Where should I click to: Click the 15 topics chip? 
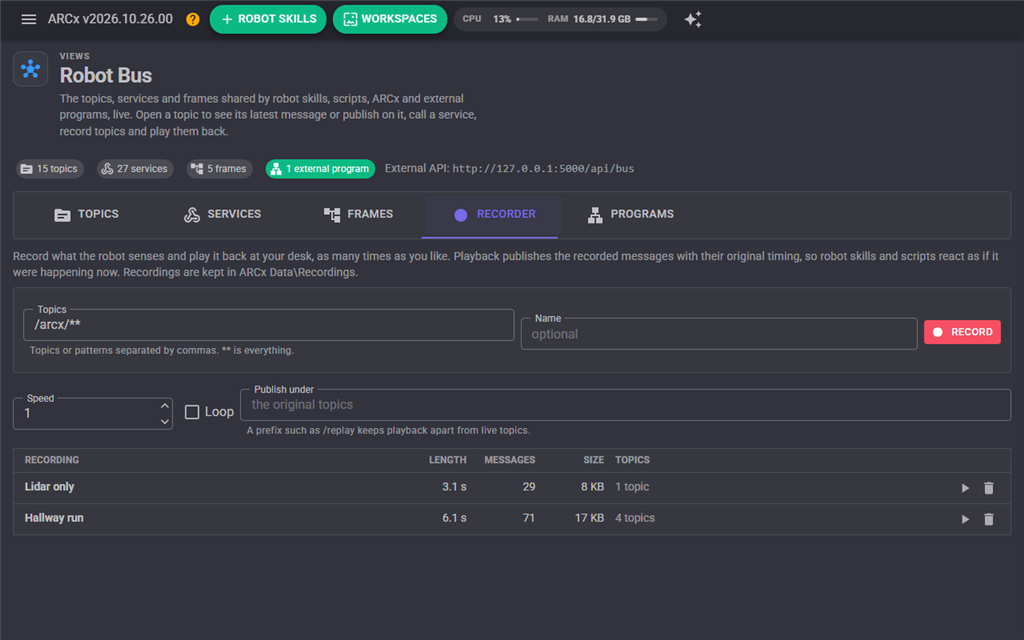click(x=50, y=168)
